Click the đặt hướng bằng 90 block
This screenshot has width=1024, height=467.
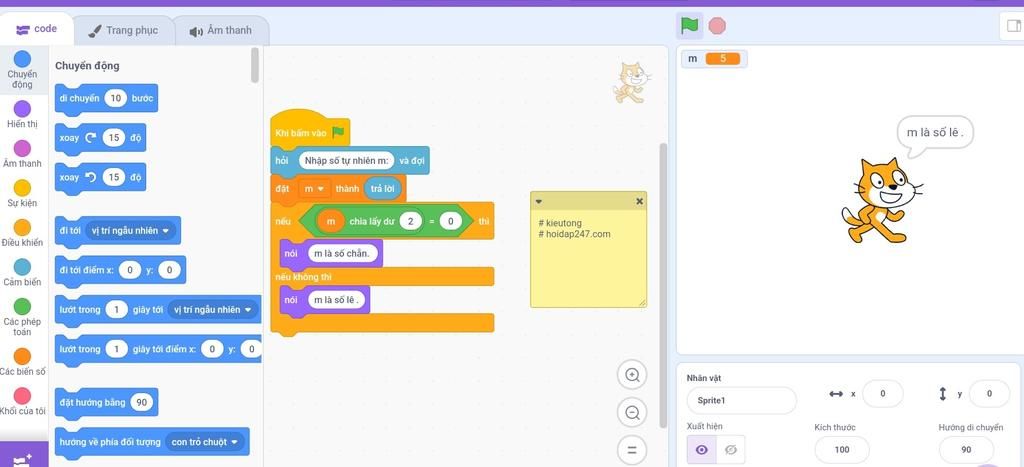[x=106, y=402]
